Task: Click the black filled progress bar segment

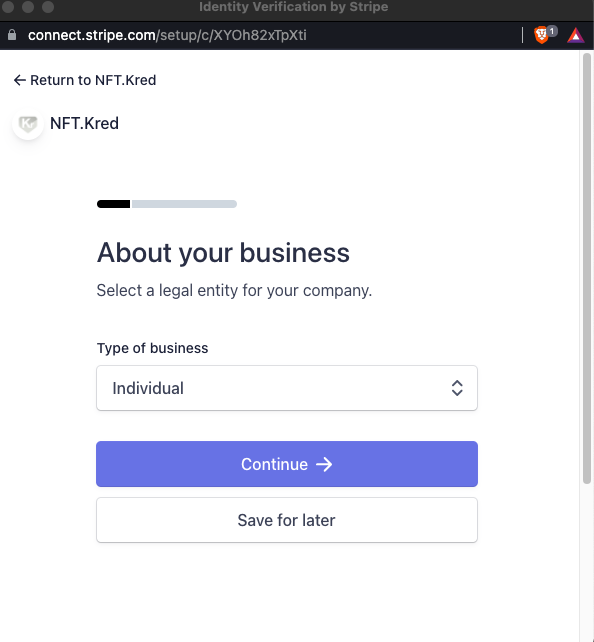Action: tap(113, 204)
